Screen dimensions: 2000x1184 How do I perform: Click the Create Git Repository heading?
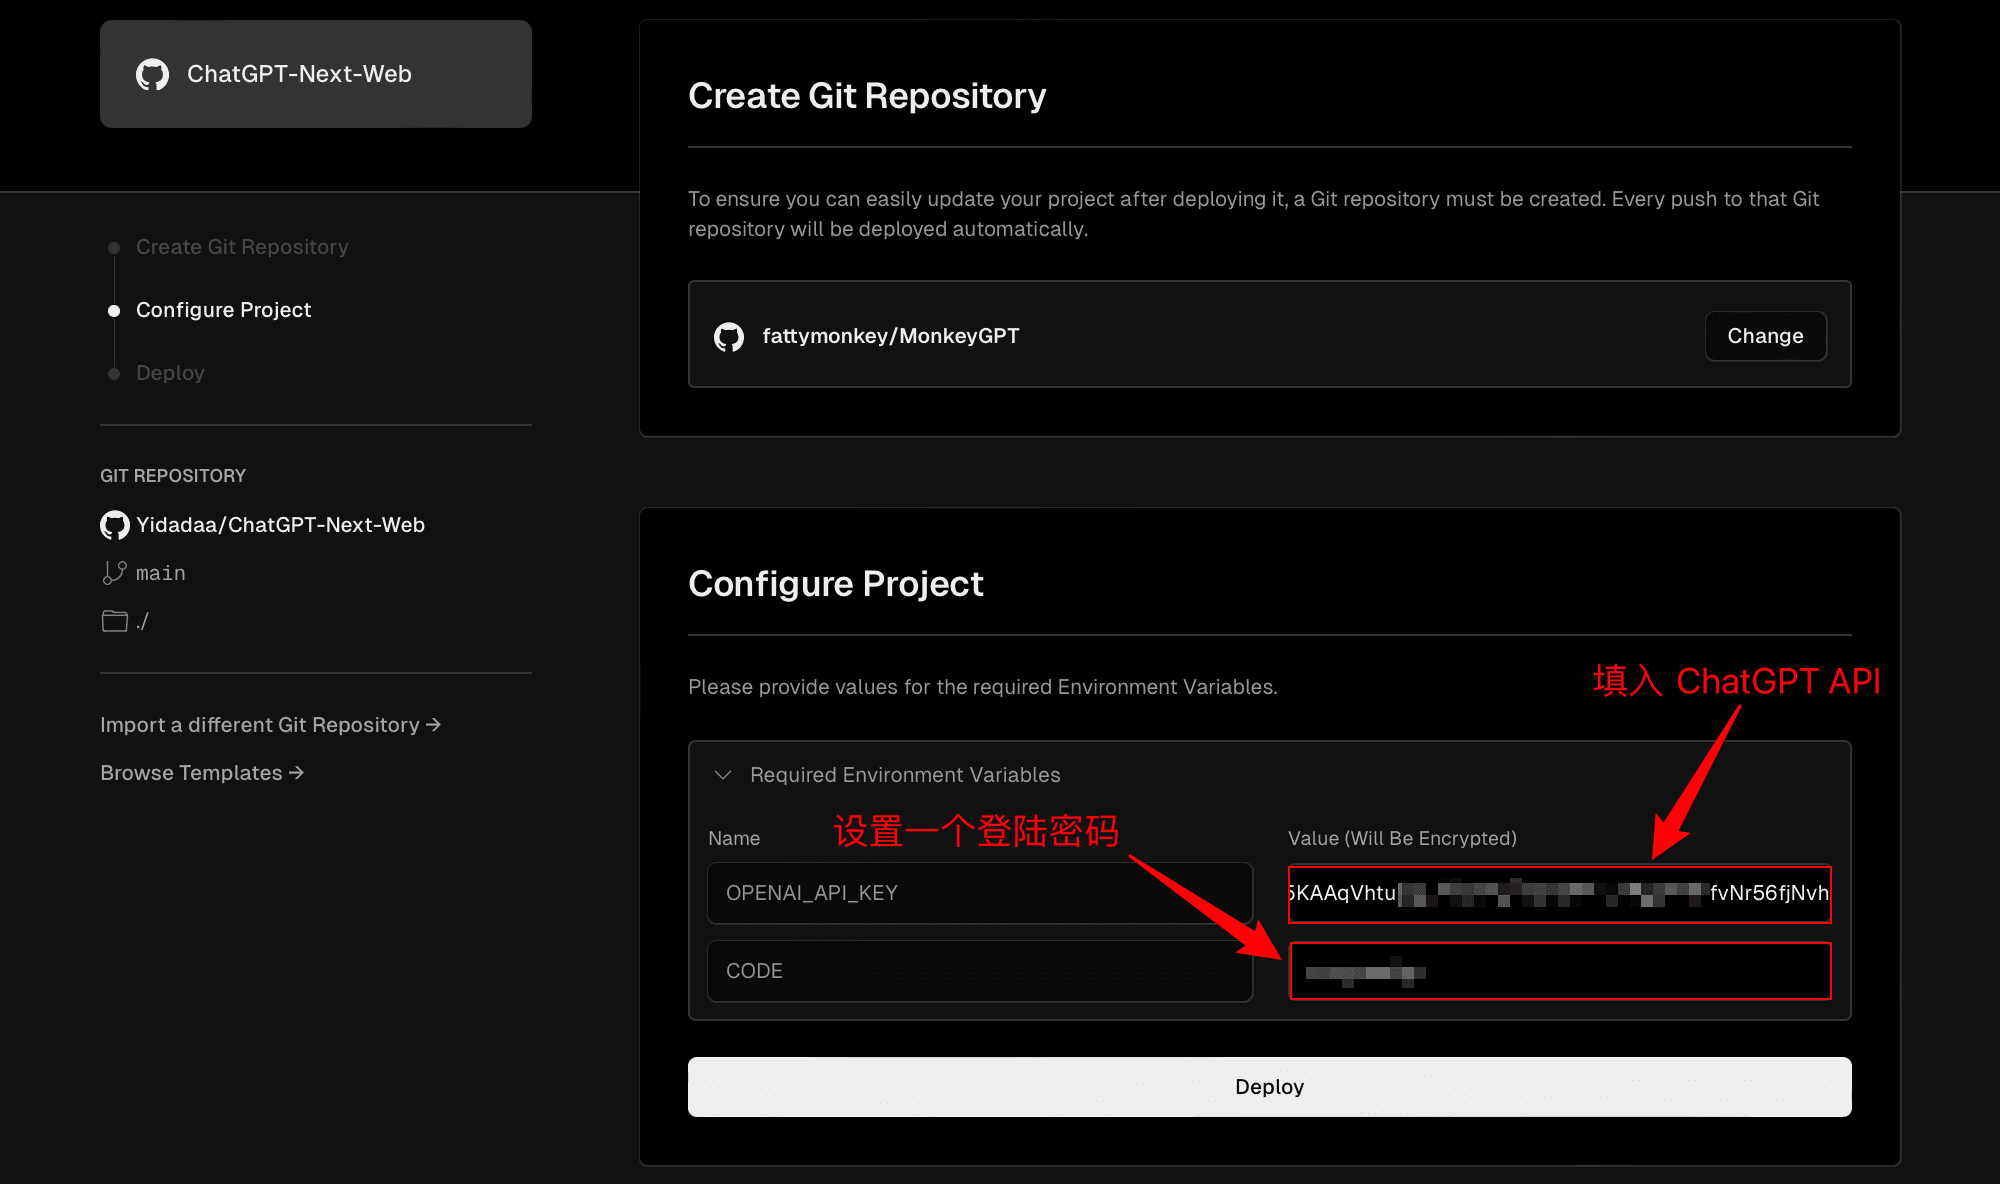(867, 96)
